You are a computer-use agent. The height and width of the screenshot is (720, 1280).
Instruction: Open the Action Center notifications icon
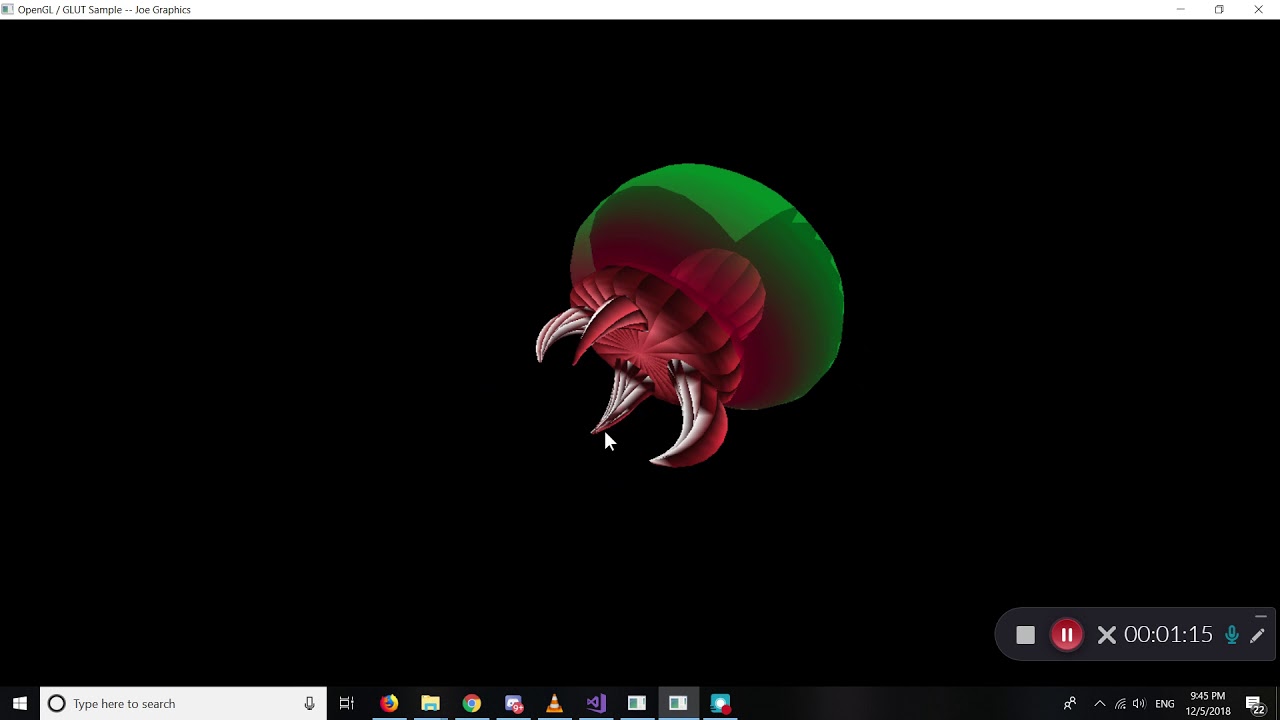coord(1255,704)
